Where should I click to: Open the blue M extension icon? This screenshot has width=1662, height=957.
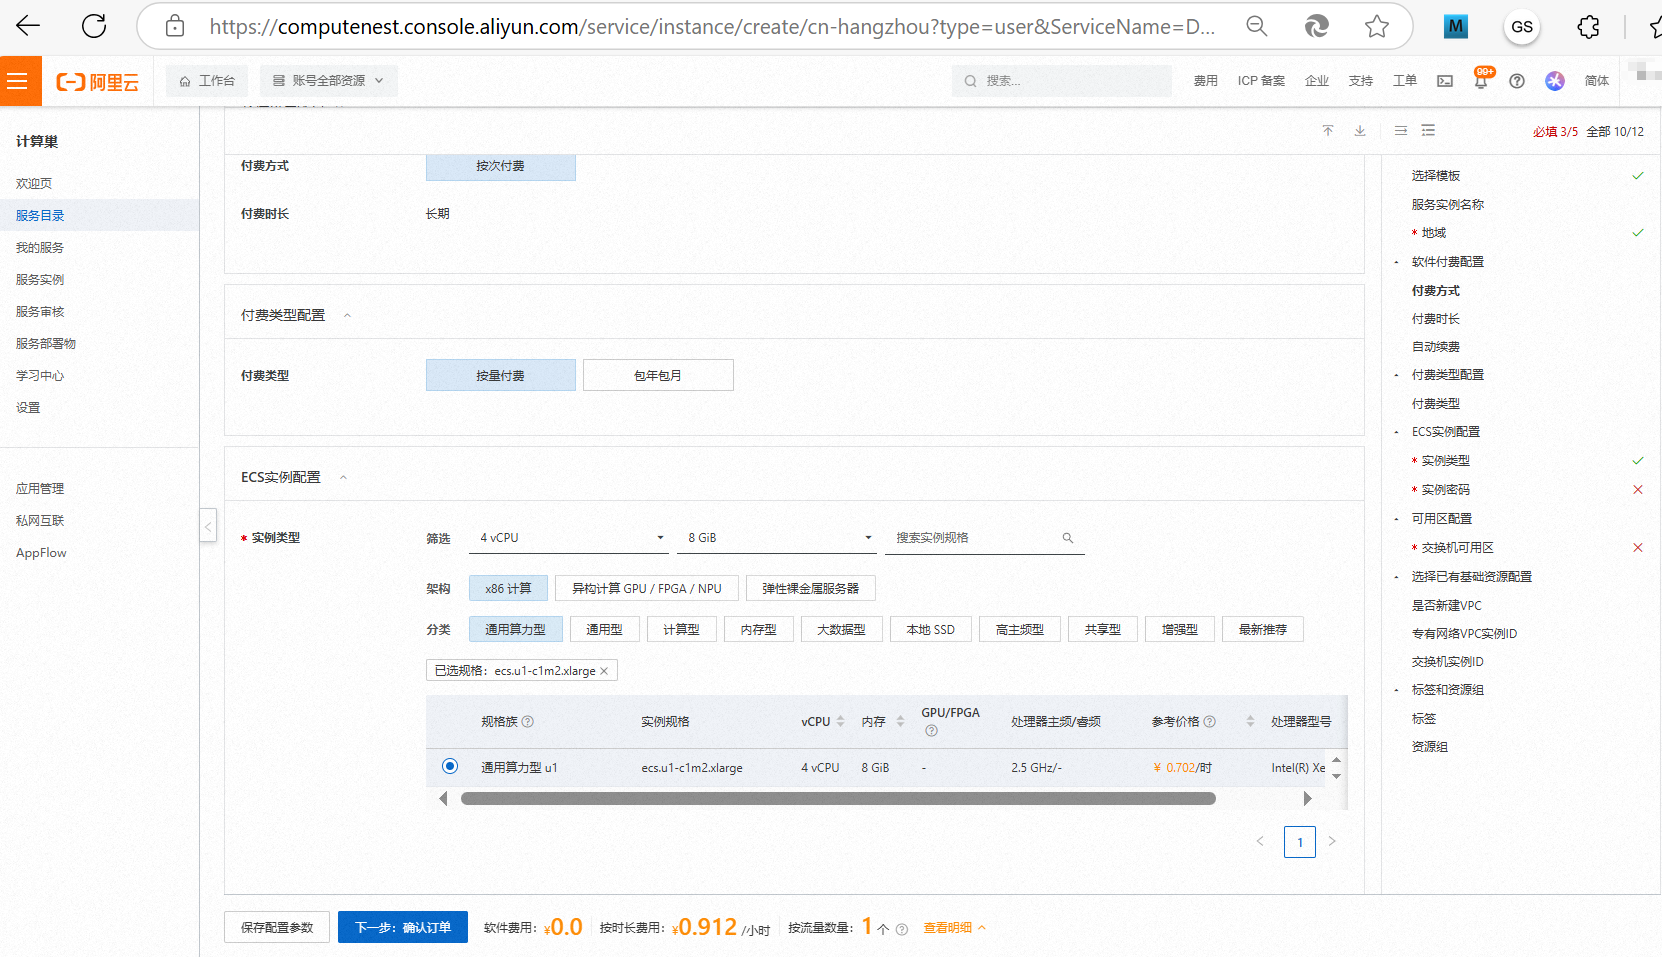pos(1456,27)
